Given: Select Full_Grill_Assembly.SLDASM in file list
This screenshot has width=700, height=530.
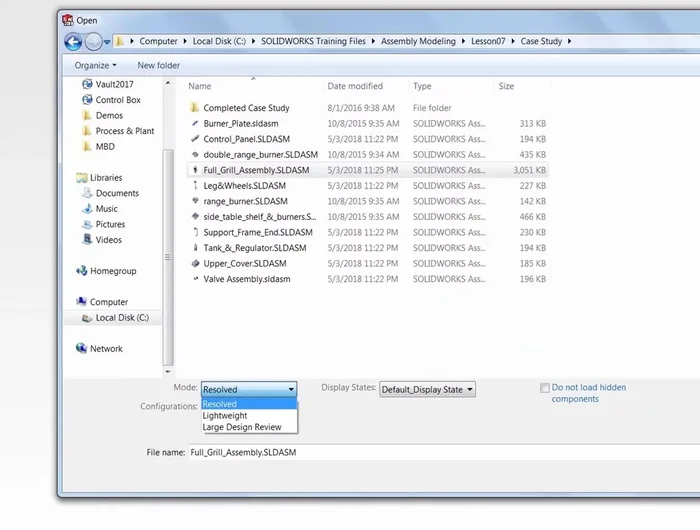Looking at the screenshot, I should point(256,170).
